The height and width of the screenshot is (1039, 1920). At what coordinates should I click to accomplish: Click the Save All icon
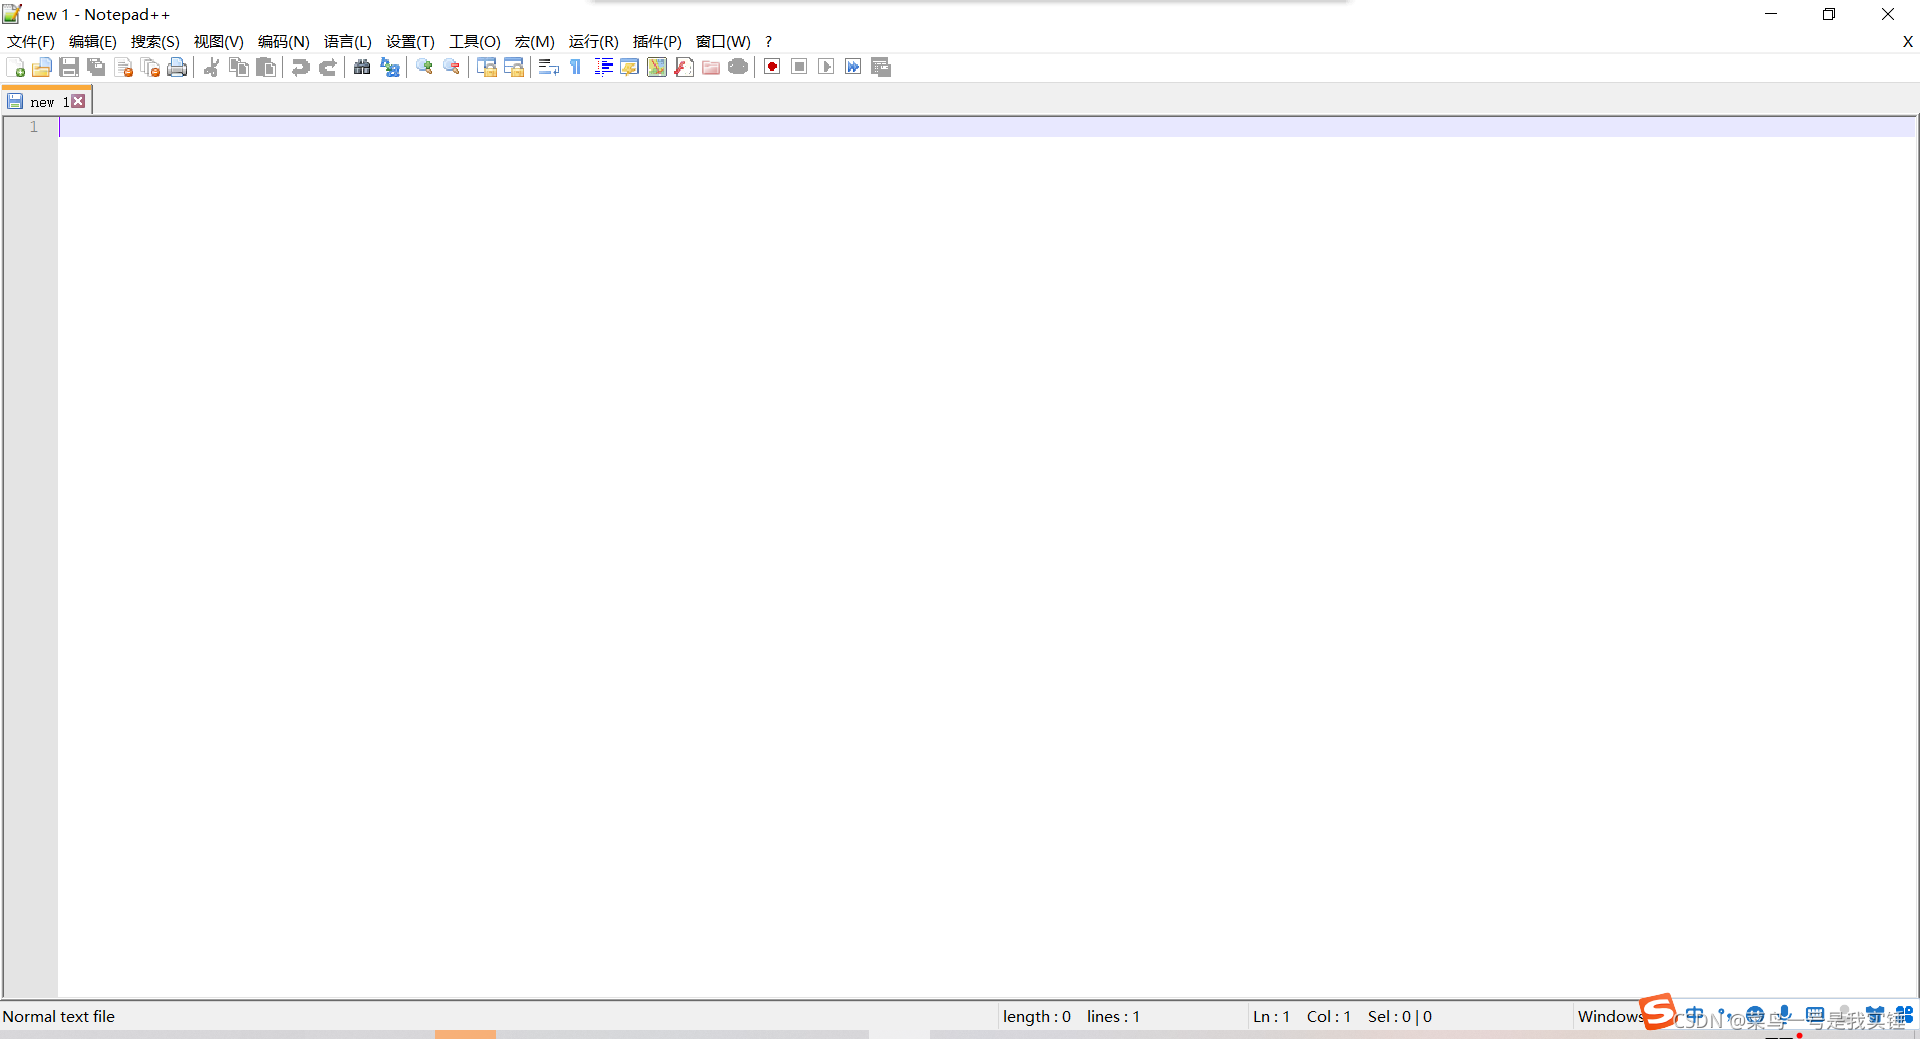(96, 67)
